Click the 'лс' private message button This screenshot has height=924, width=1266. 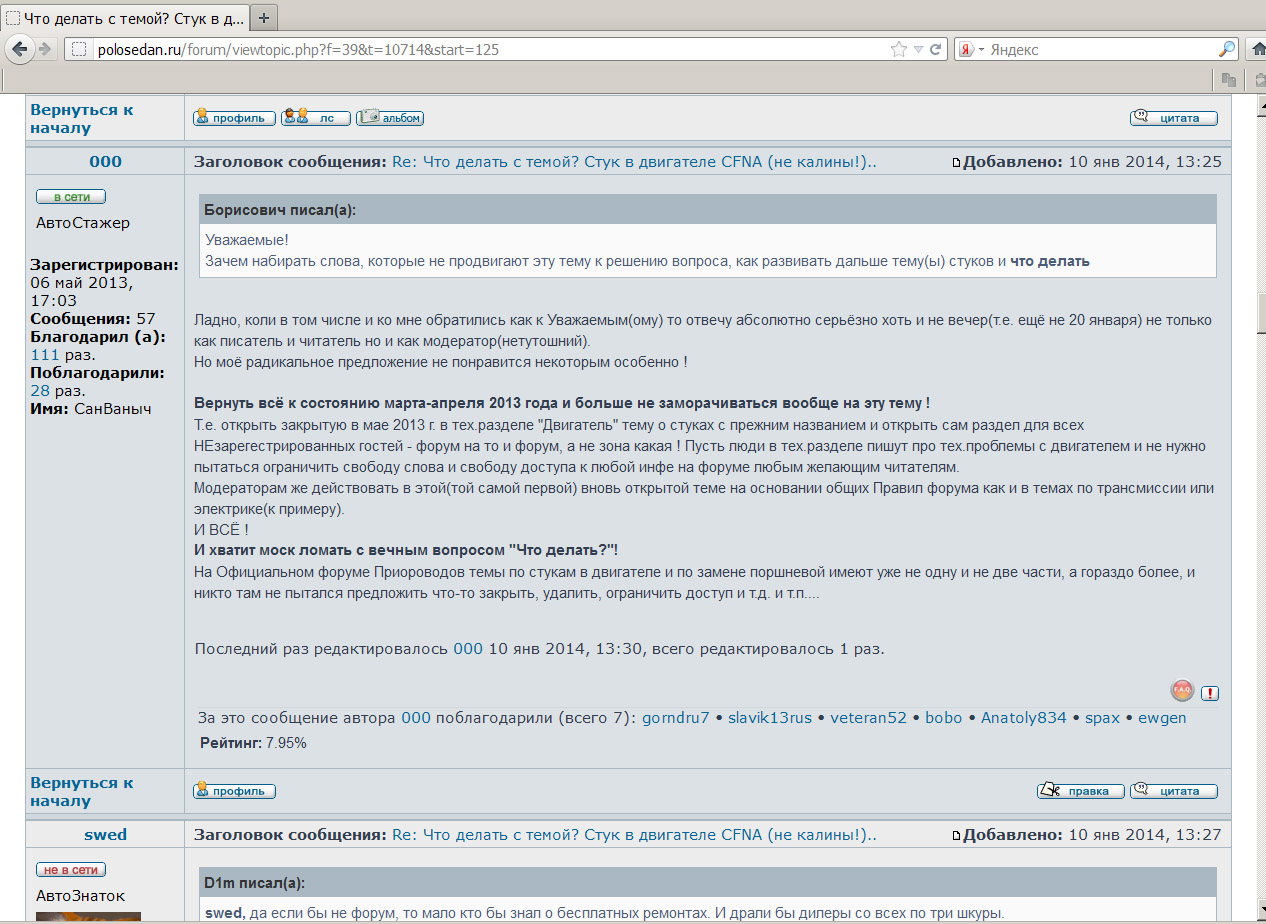click(x=316, y=118)
